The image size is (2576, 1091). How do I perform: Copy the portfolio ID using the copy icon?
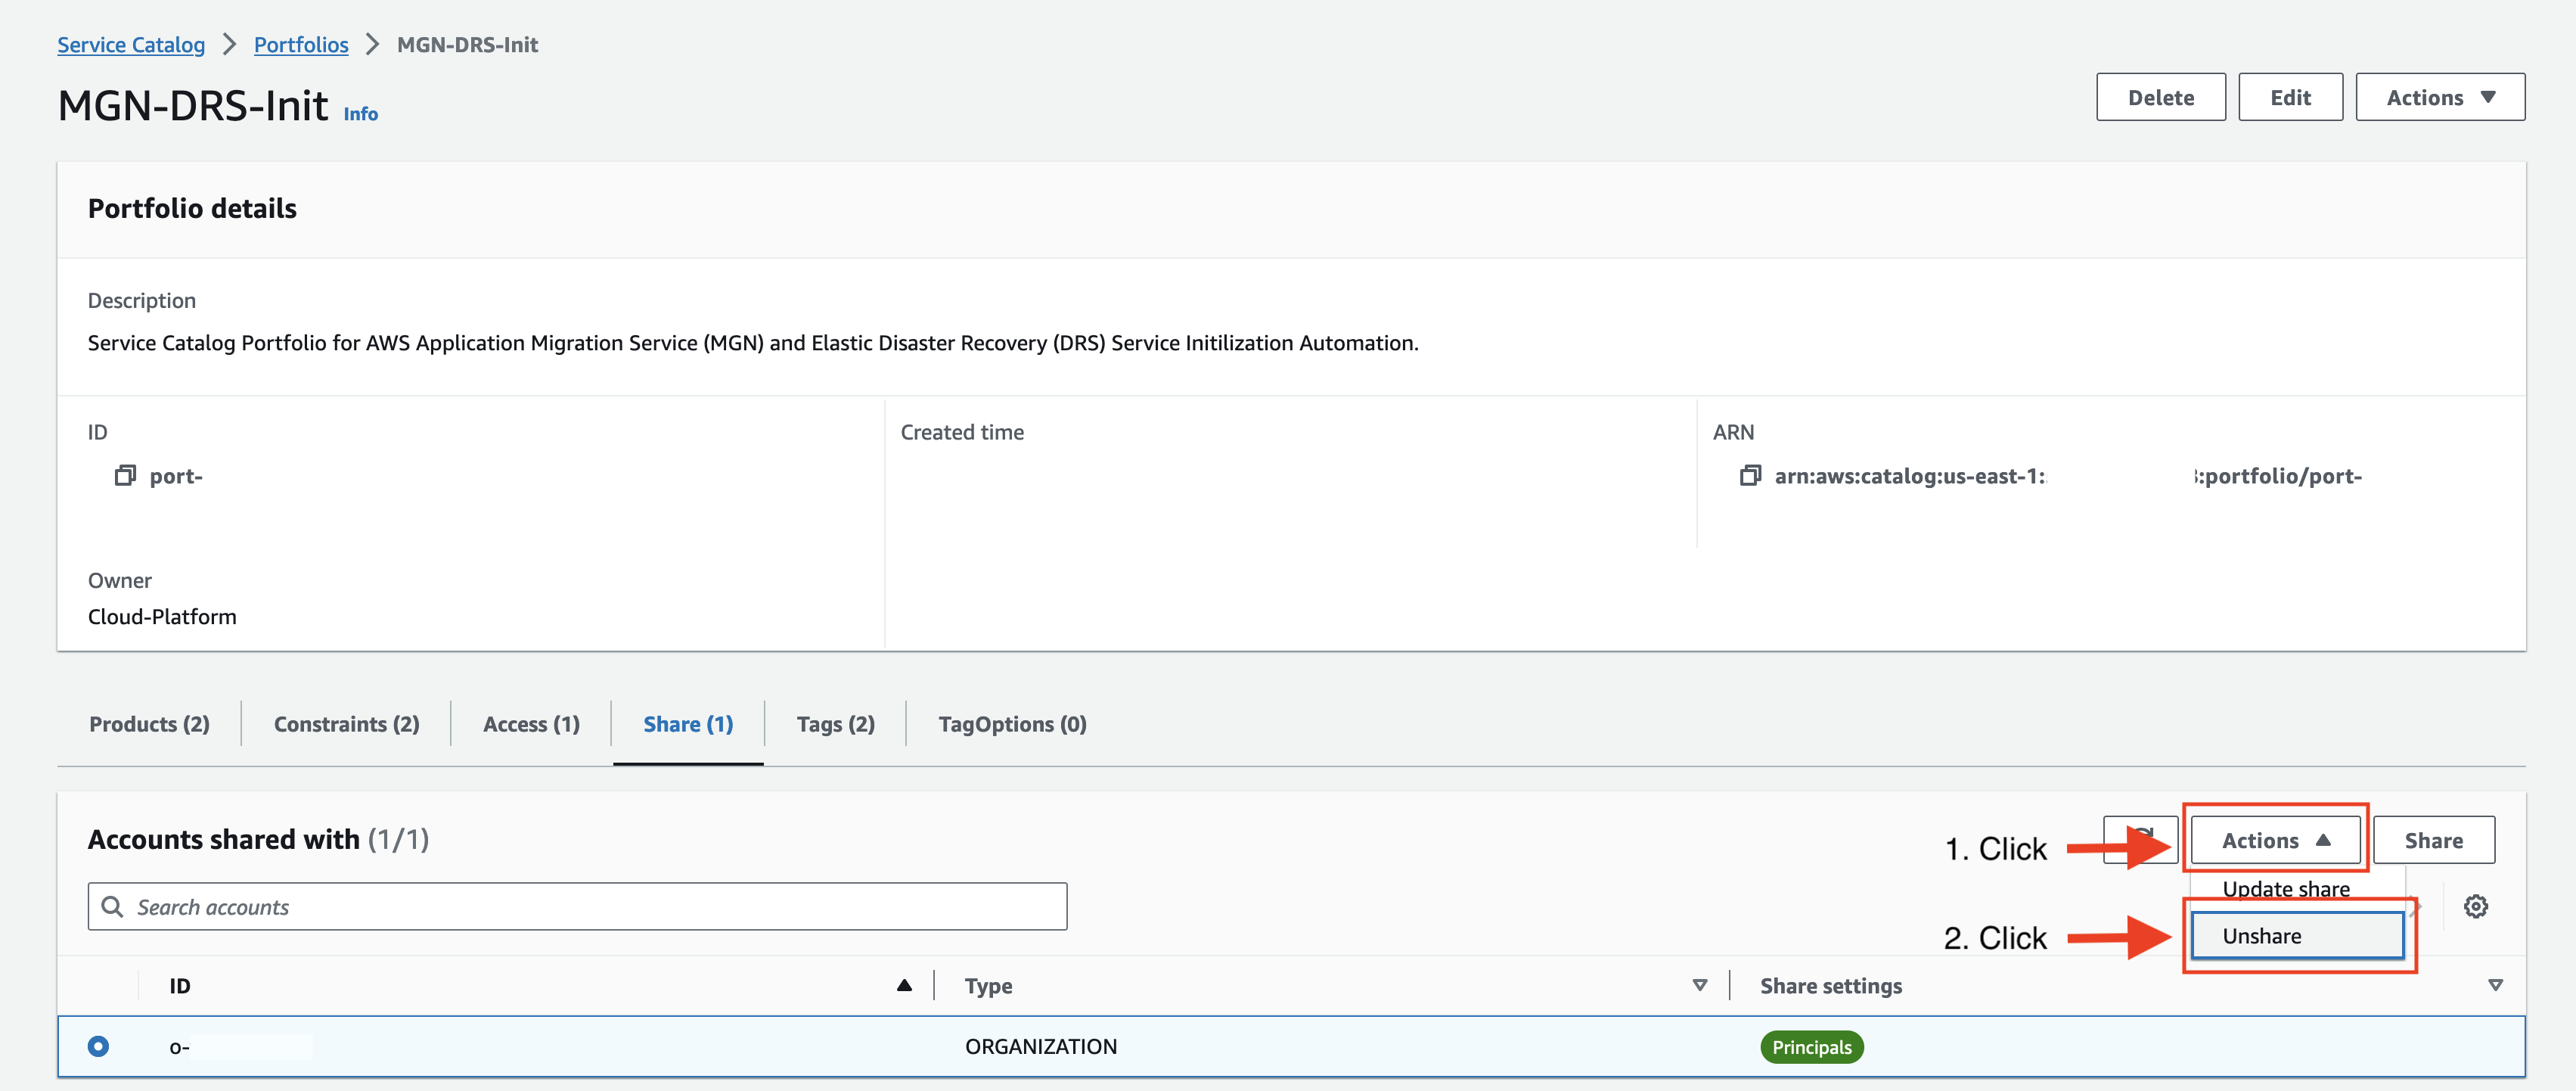(126, 475)
